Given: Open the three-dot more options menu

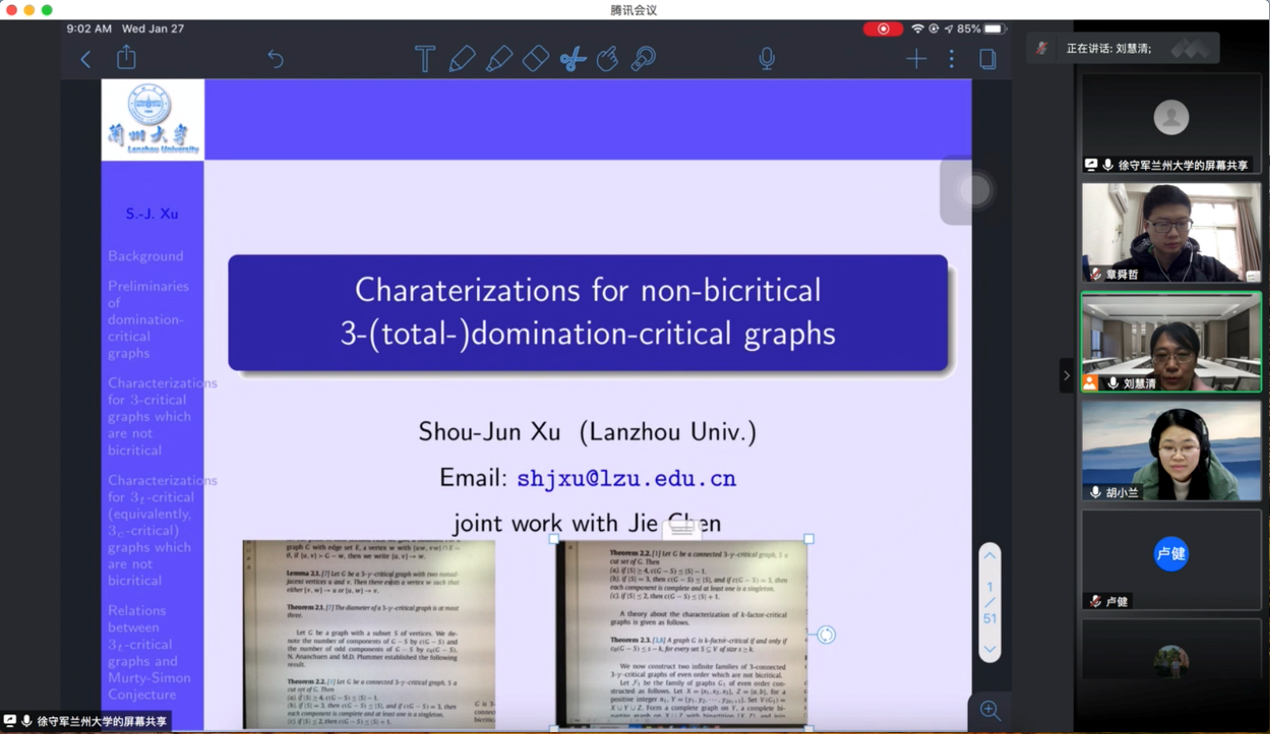Looking at the screenshot, I should [x=951, y=59].
